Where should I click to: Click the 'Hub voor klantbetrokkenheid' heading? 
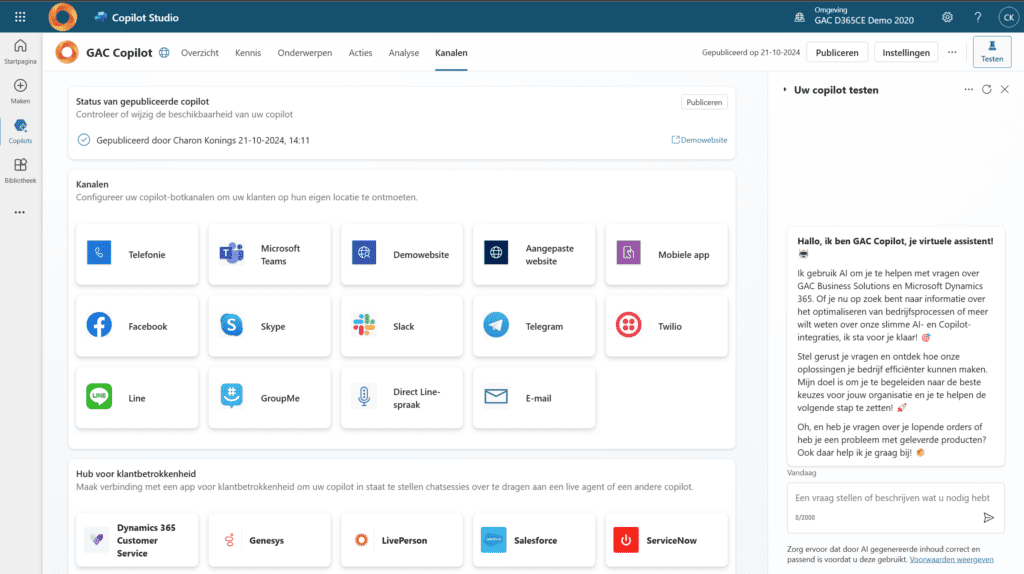(136, 473)
